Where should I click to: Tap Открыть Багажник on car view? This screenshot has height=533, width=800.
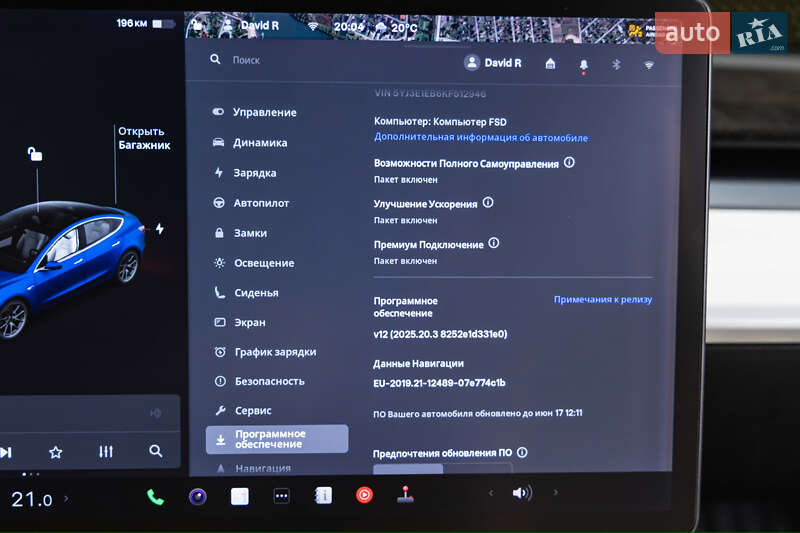click(144, 138)
